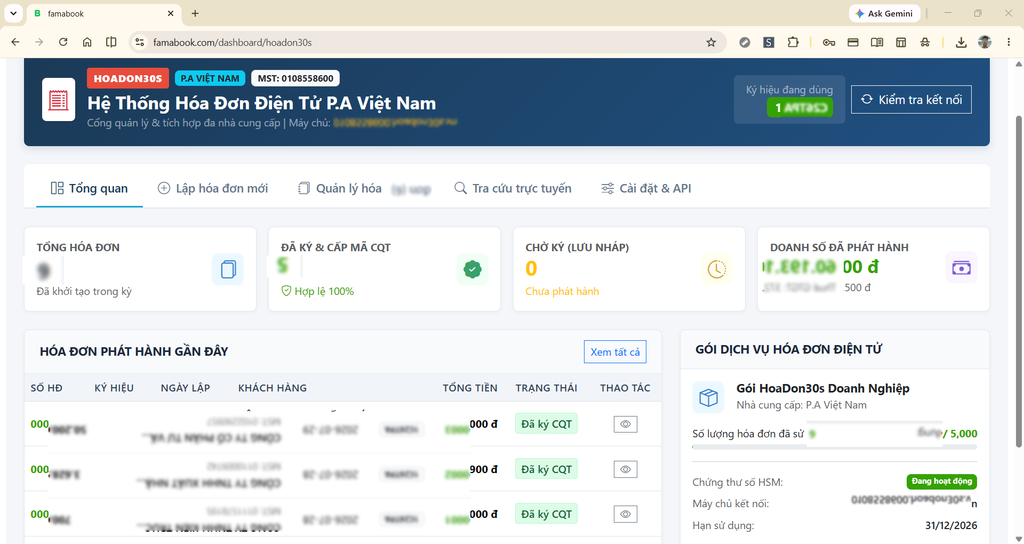The image size is (1024, 544).
Task: Click the site info icon in the address bar
Action: [x=139, y=42]
